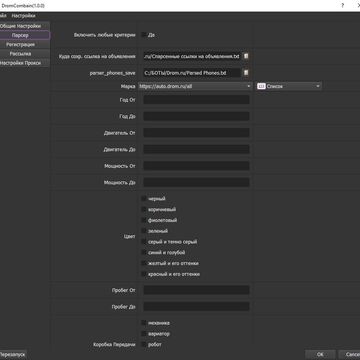
Task: Check the красный и его оттенки option
Action: pyautogui.click(x=144, y=274)
